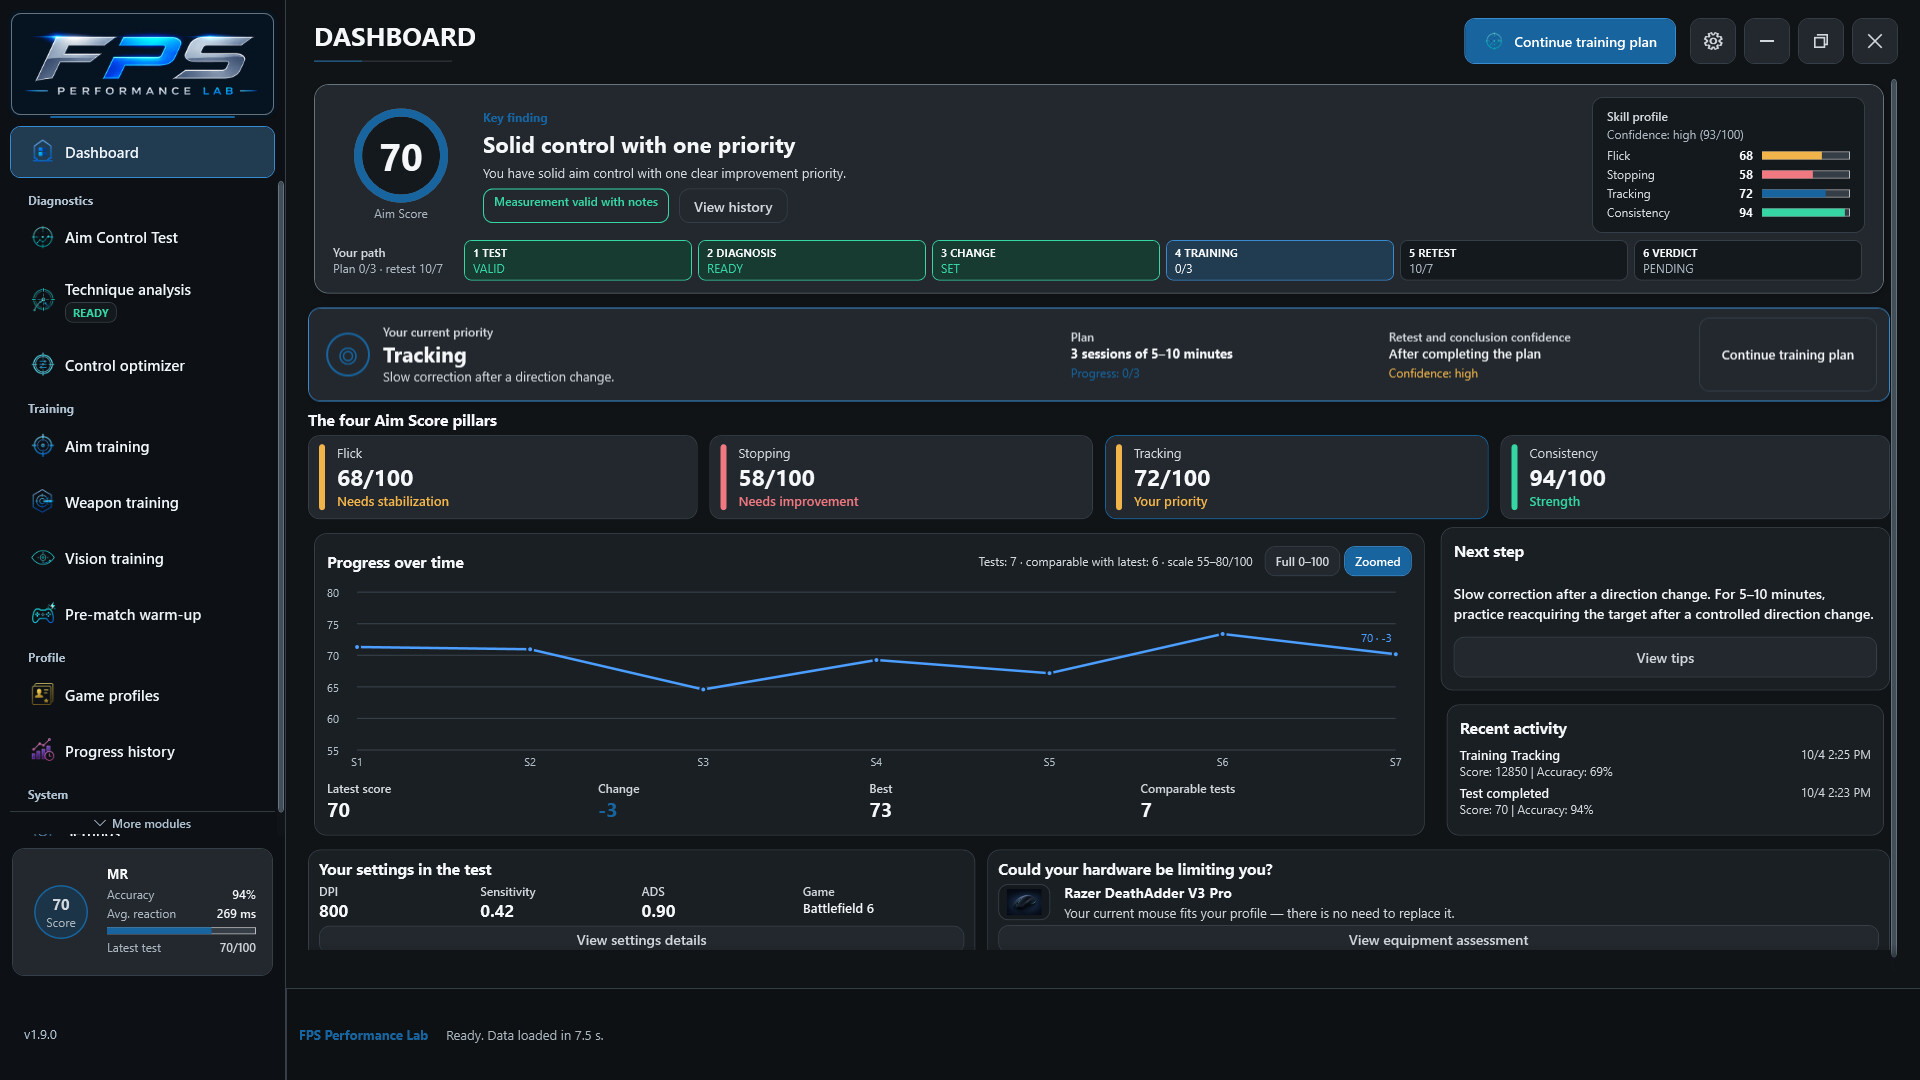The image size is (1920, 1080).
Task: Click View equipment assessment button
Action: click(x=1438, y=939)
